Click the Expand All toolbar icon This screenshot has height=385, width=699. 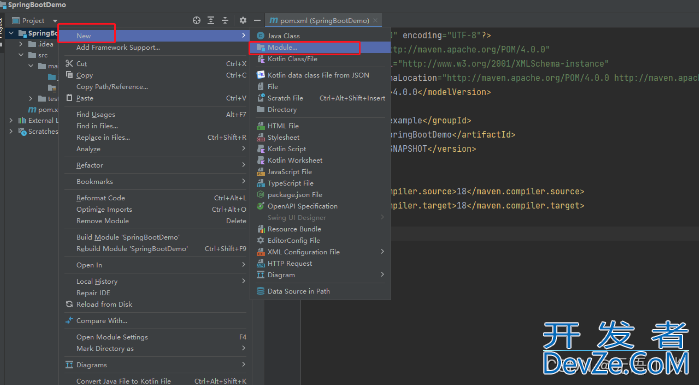point(211,20)
